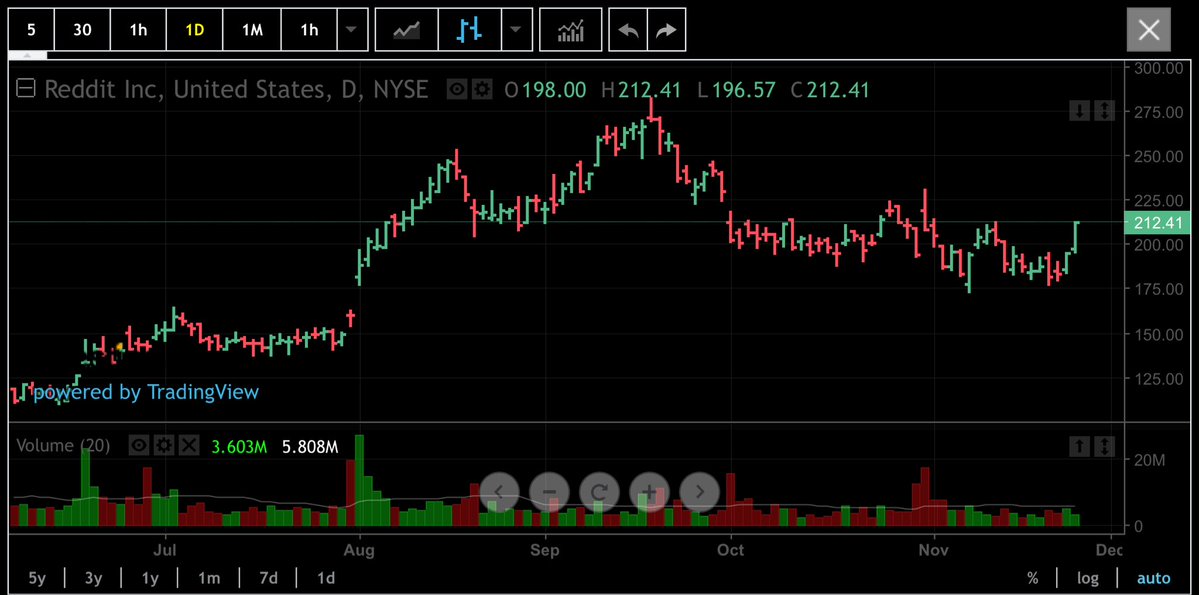Switch to the 1D interval
This screenshot has width=1199, height=595.
coord(194,29)
